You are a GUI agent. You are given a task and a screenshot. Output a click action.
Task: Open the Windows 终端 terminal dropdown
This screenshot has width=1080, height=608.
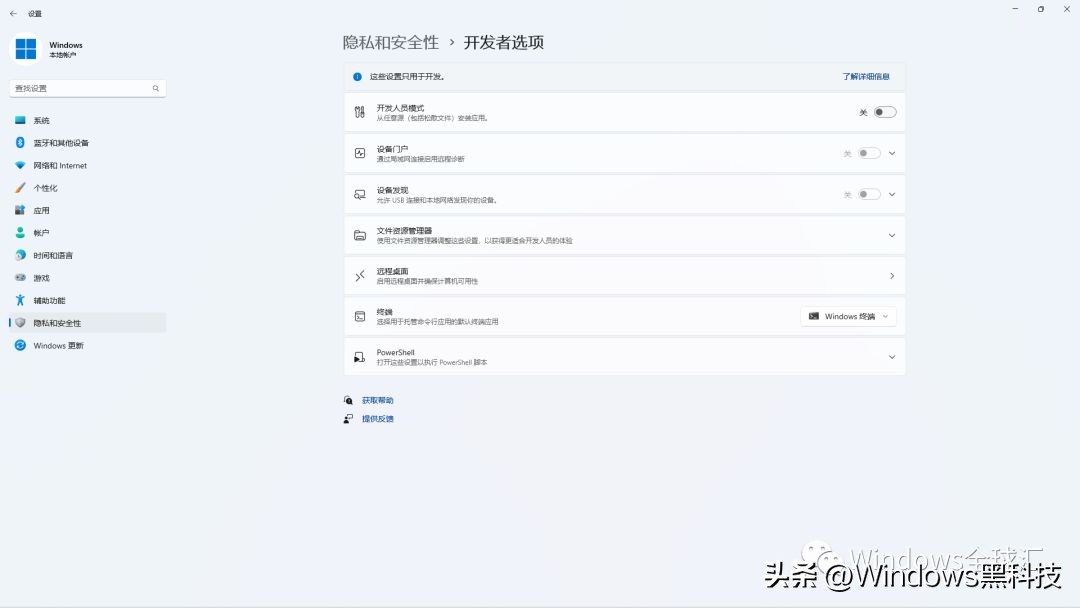coord(847,316)
